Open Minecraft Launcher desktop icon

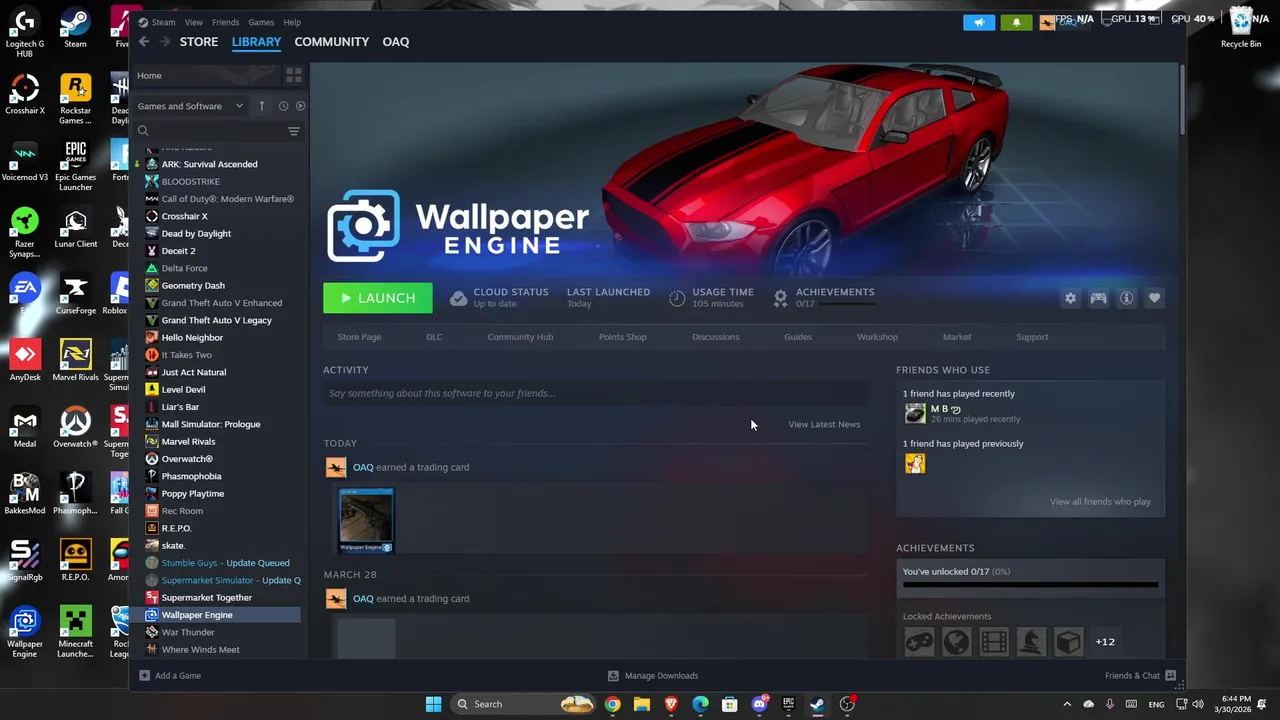(75, 632)
